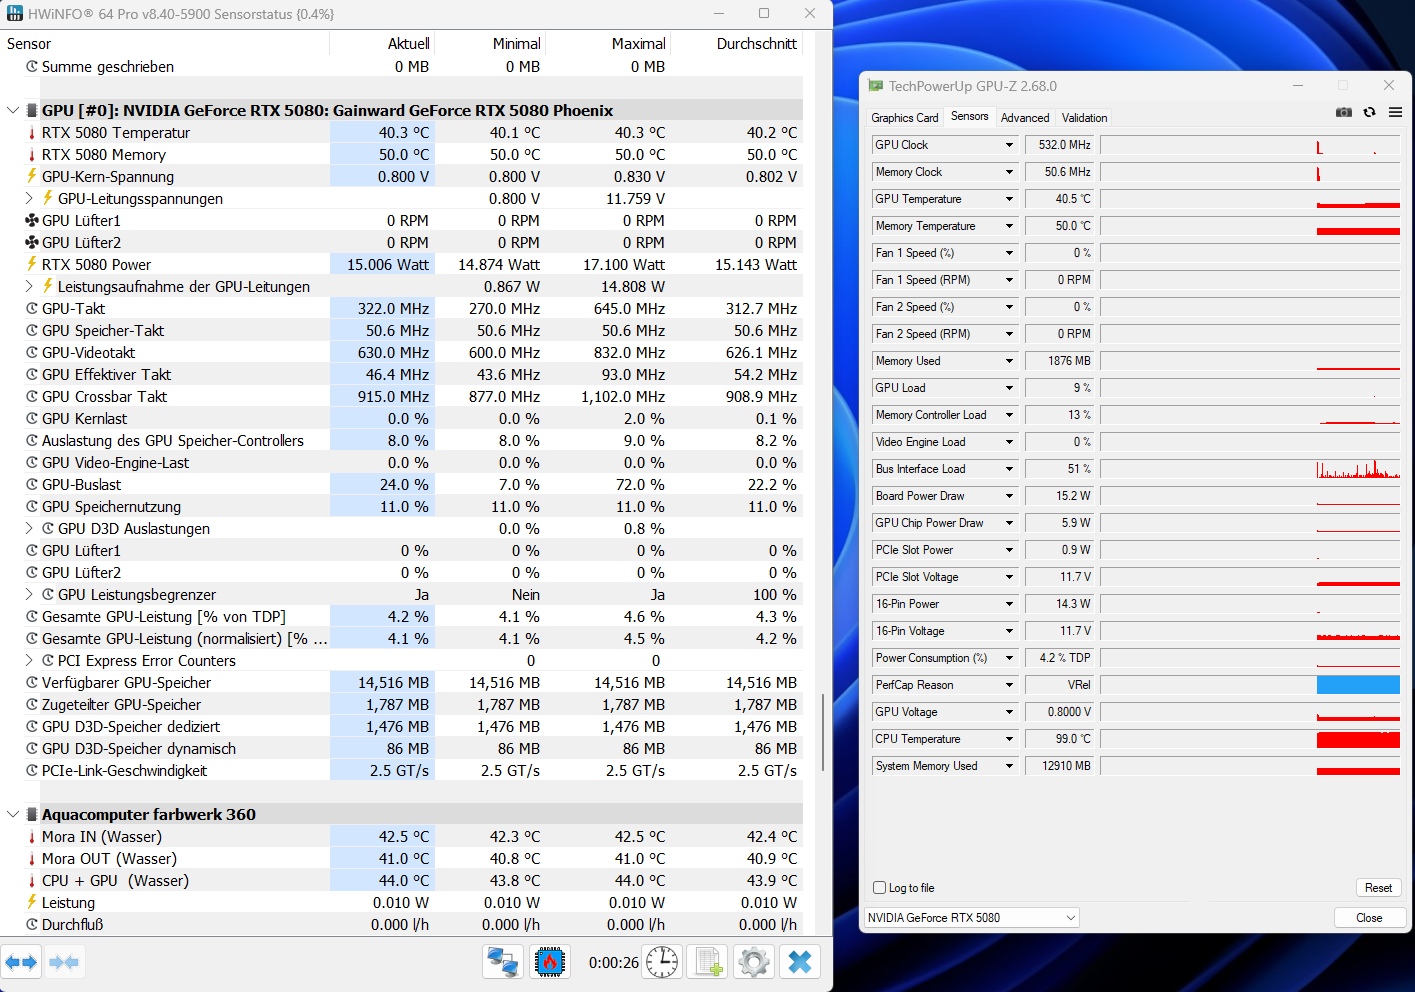This screenshot has height=992, width=1415.
Task: Open PerfCap Reason sensor dropdown
Action: (1009, 685)
